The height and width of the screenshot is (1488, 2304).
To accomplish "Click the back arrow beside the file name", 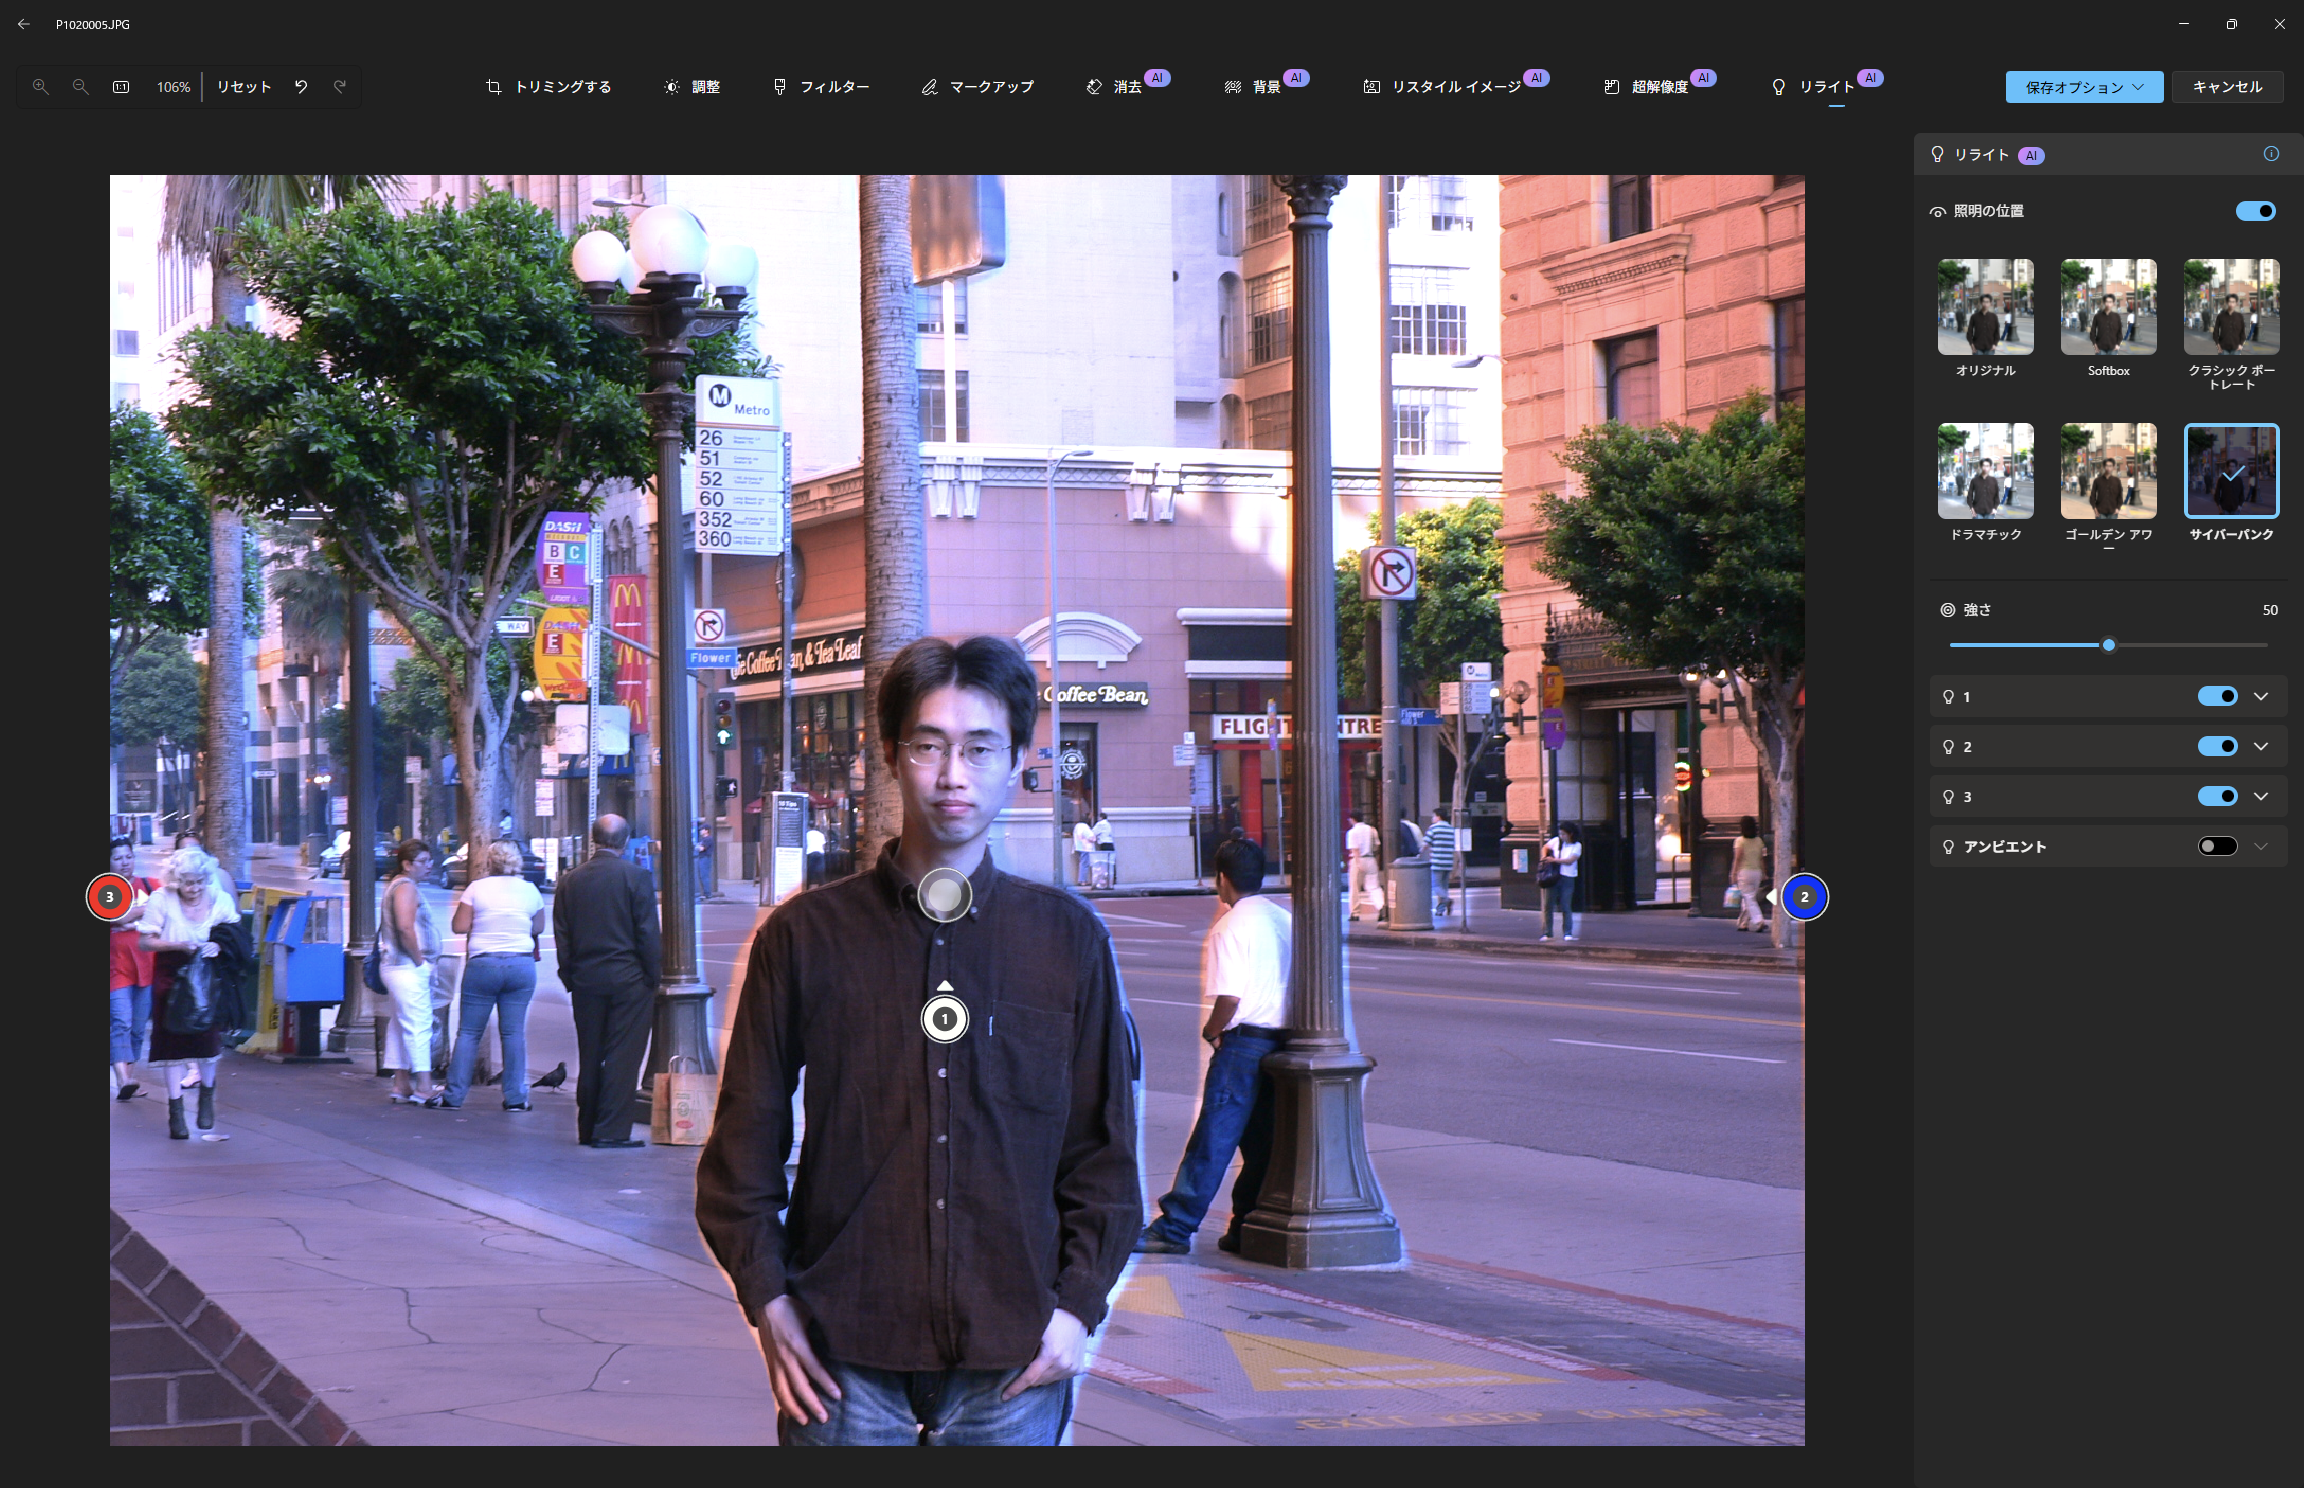I will [x=24, y=24].
